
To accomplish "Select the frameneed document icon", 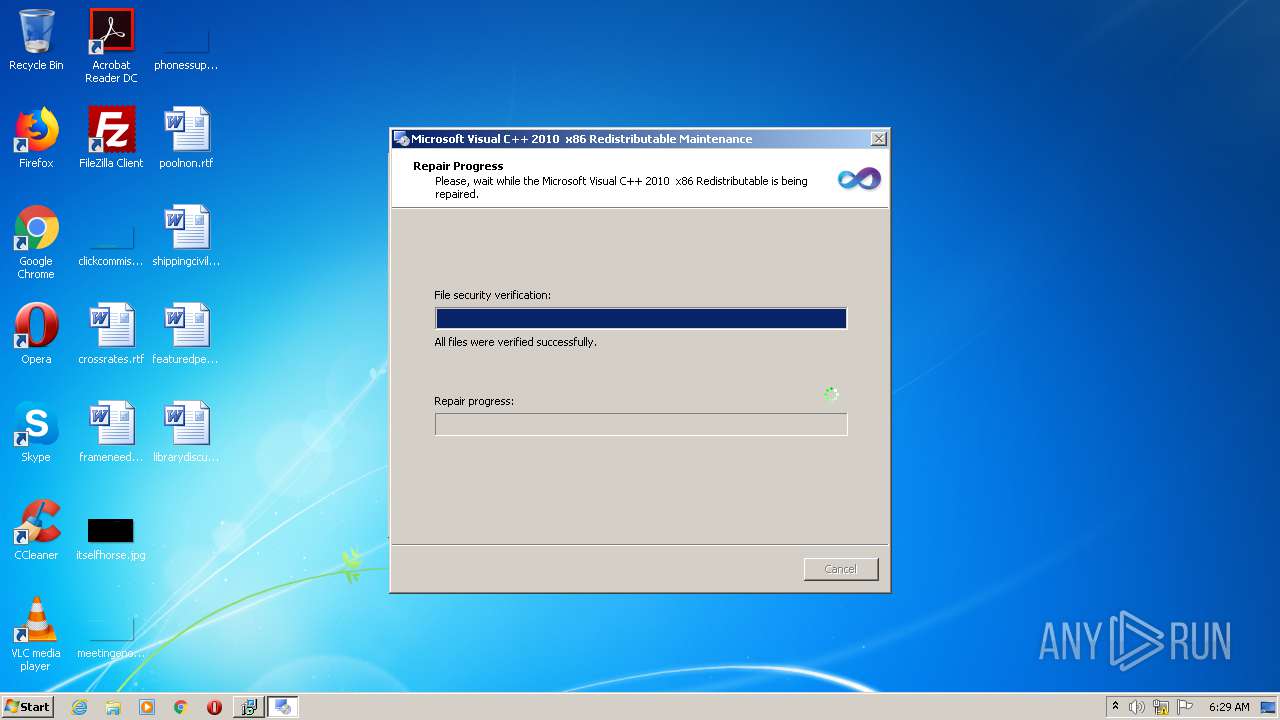I will pos(111,432).
